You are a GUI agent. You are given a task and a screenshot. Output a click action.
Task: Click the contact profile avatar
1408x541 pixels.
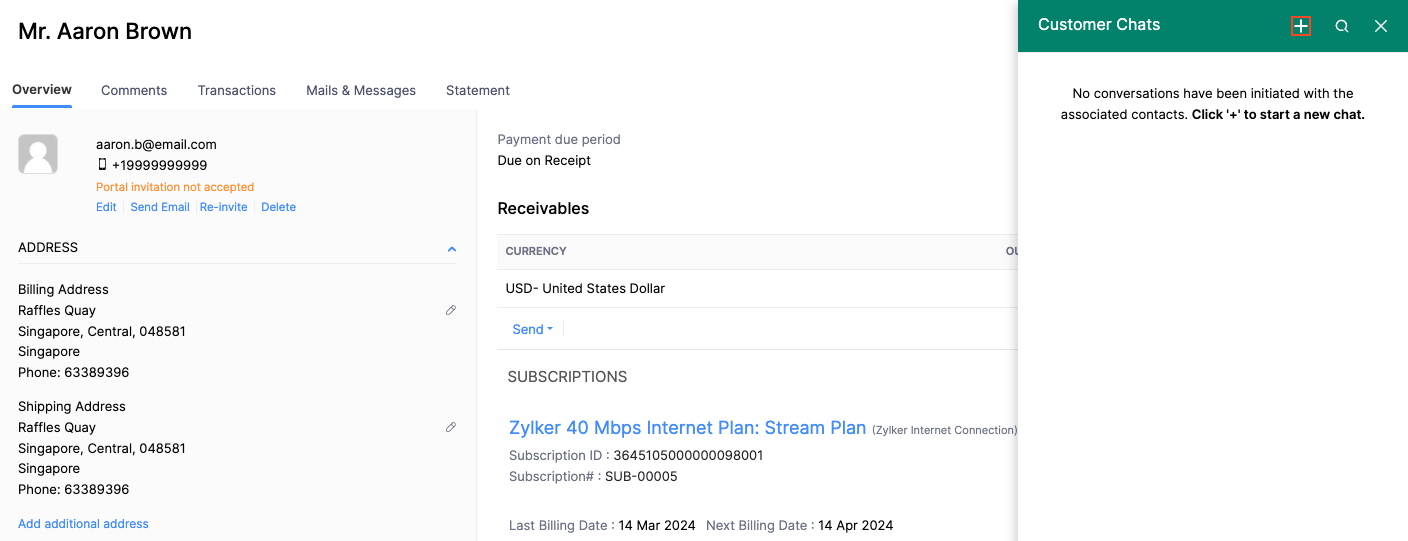38,154
